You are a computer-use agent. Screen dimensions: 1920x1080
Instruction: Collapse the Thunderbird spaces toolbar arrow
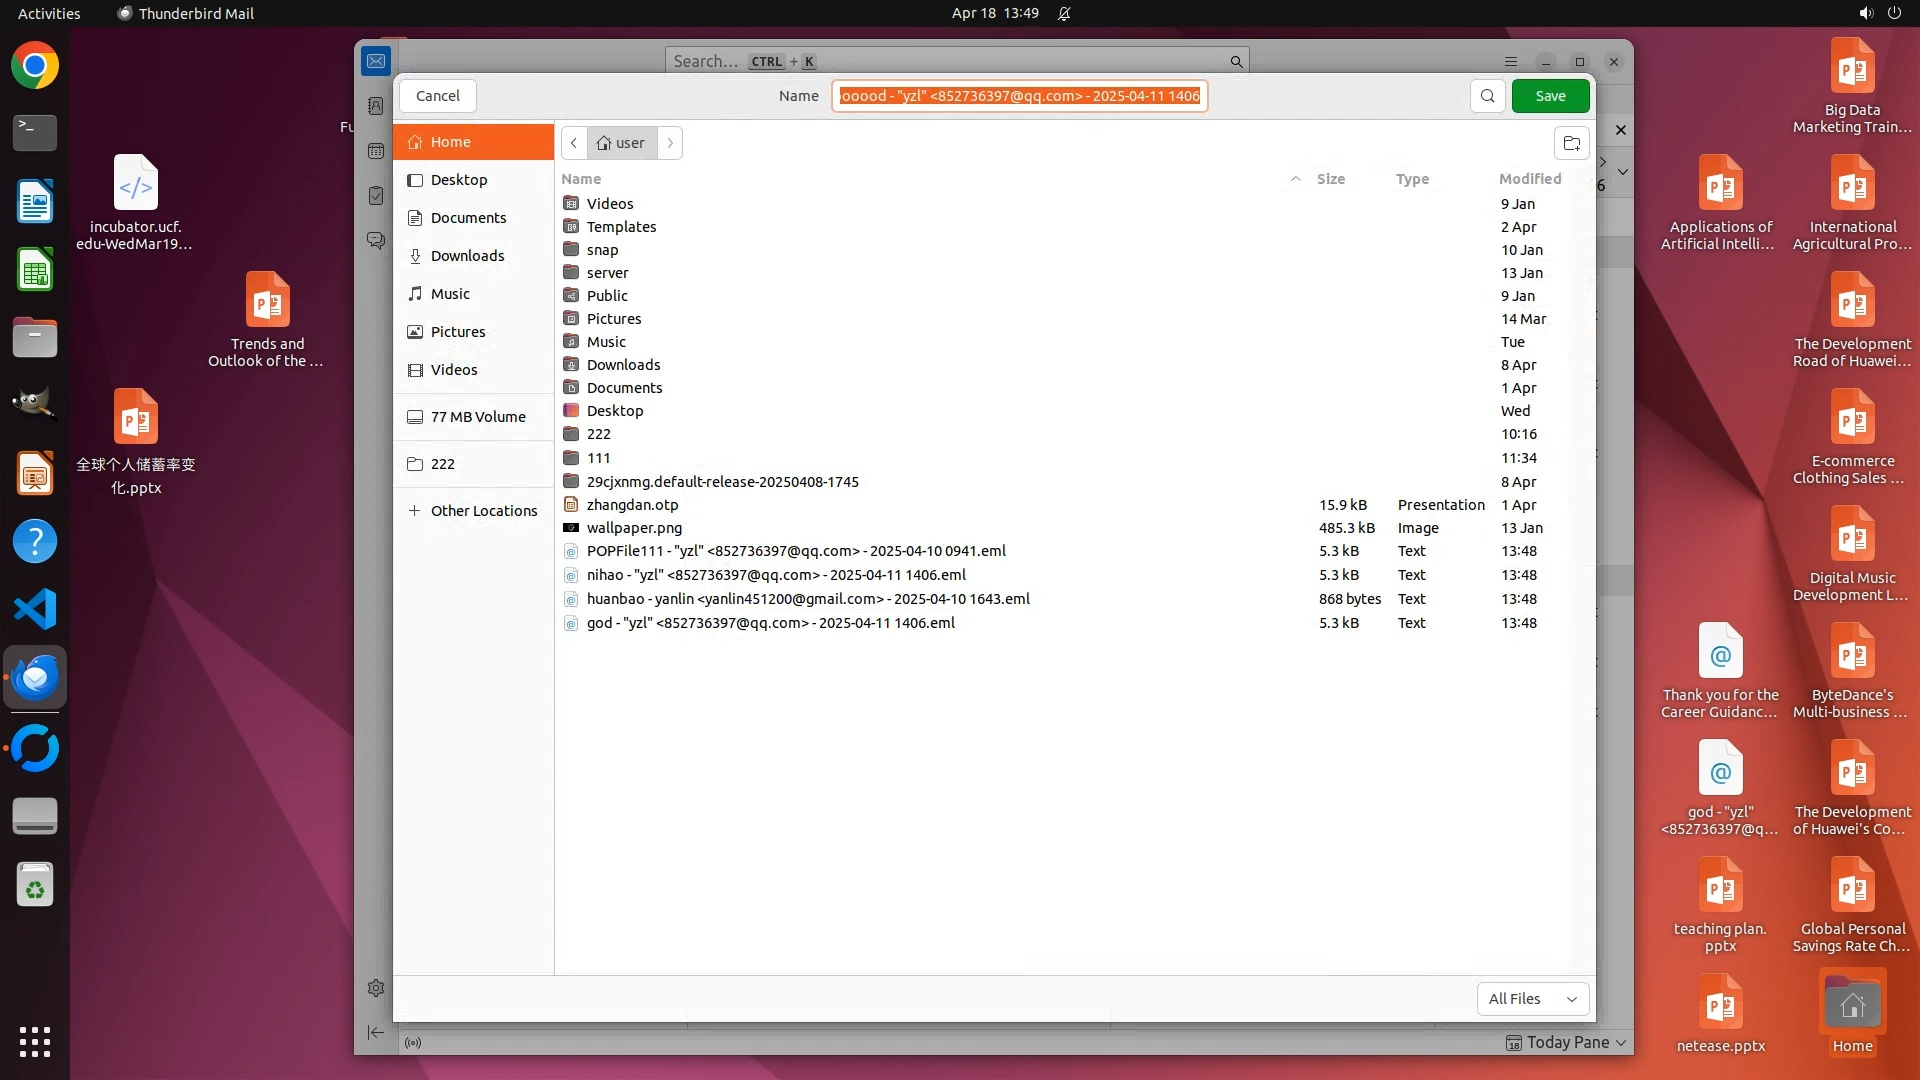click(376, 1032)
